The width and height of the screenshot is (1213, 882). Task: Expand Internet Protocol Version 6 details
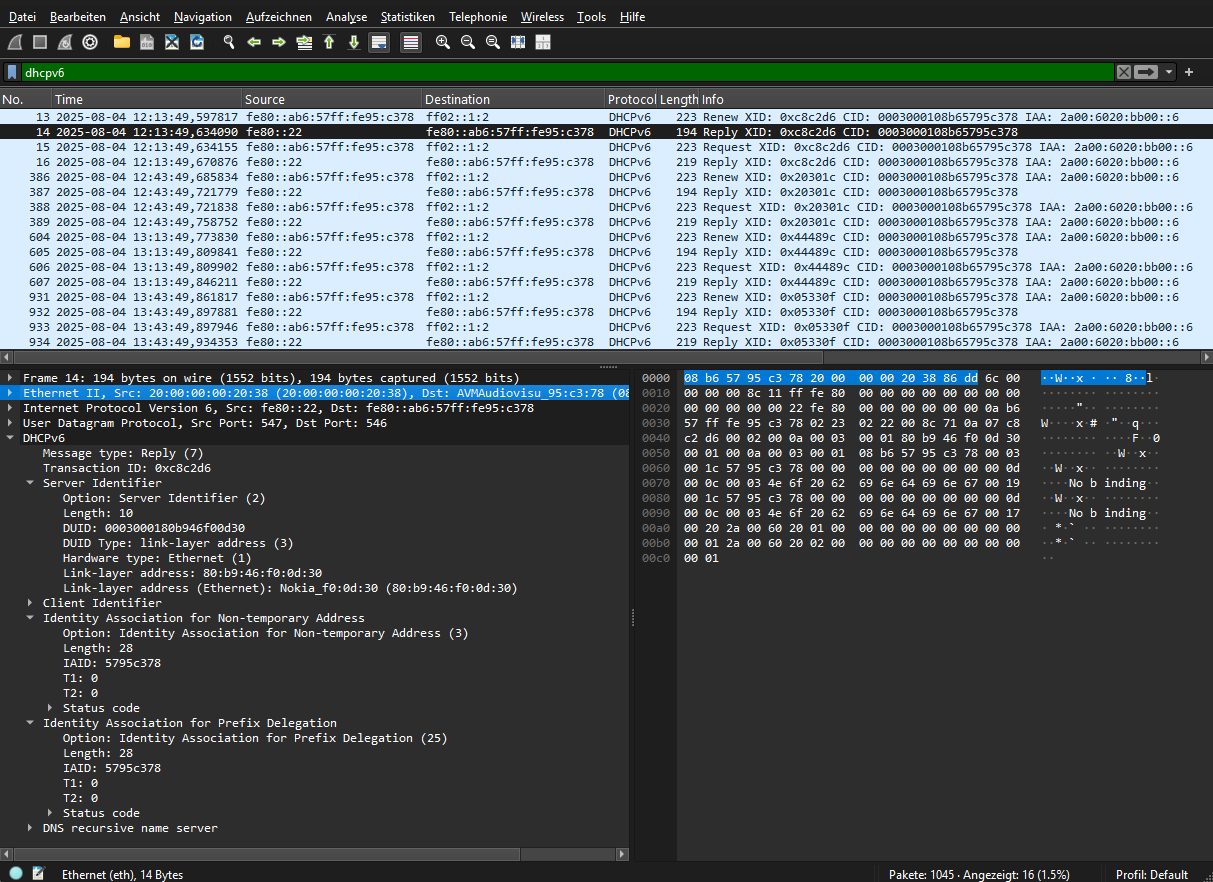(11, 408)
